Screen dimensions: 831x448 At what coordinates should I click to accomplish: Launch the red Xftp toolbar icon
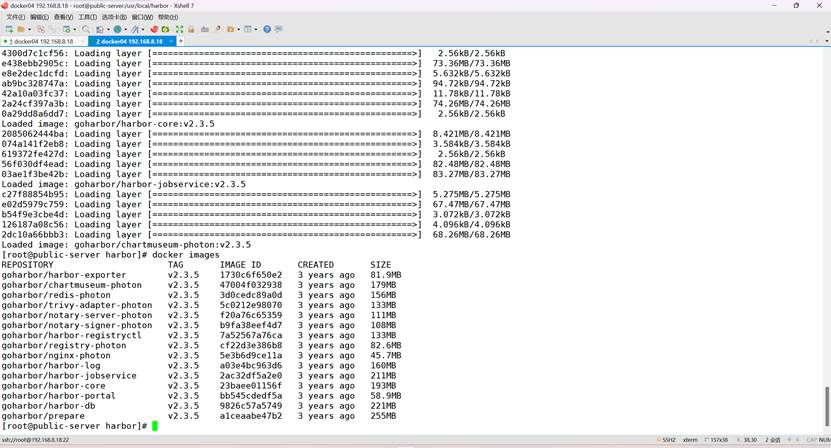click(x=154, y=29)
